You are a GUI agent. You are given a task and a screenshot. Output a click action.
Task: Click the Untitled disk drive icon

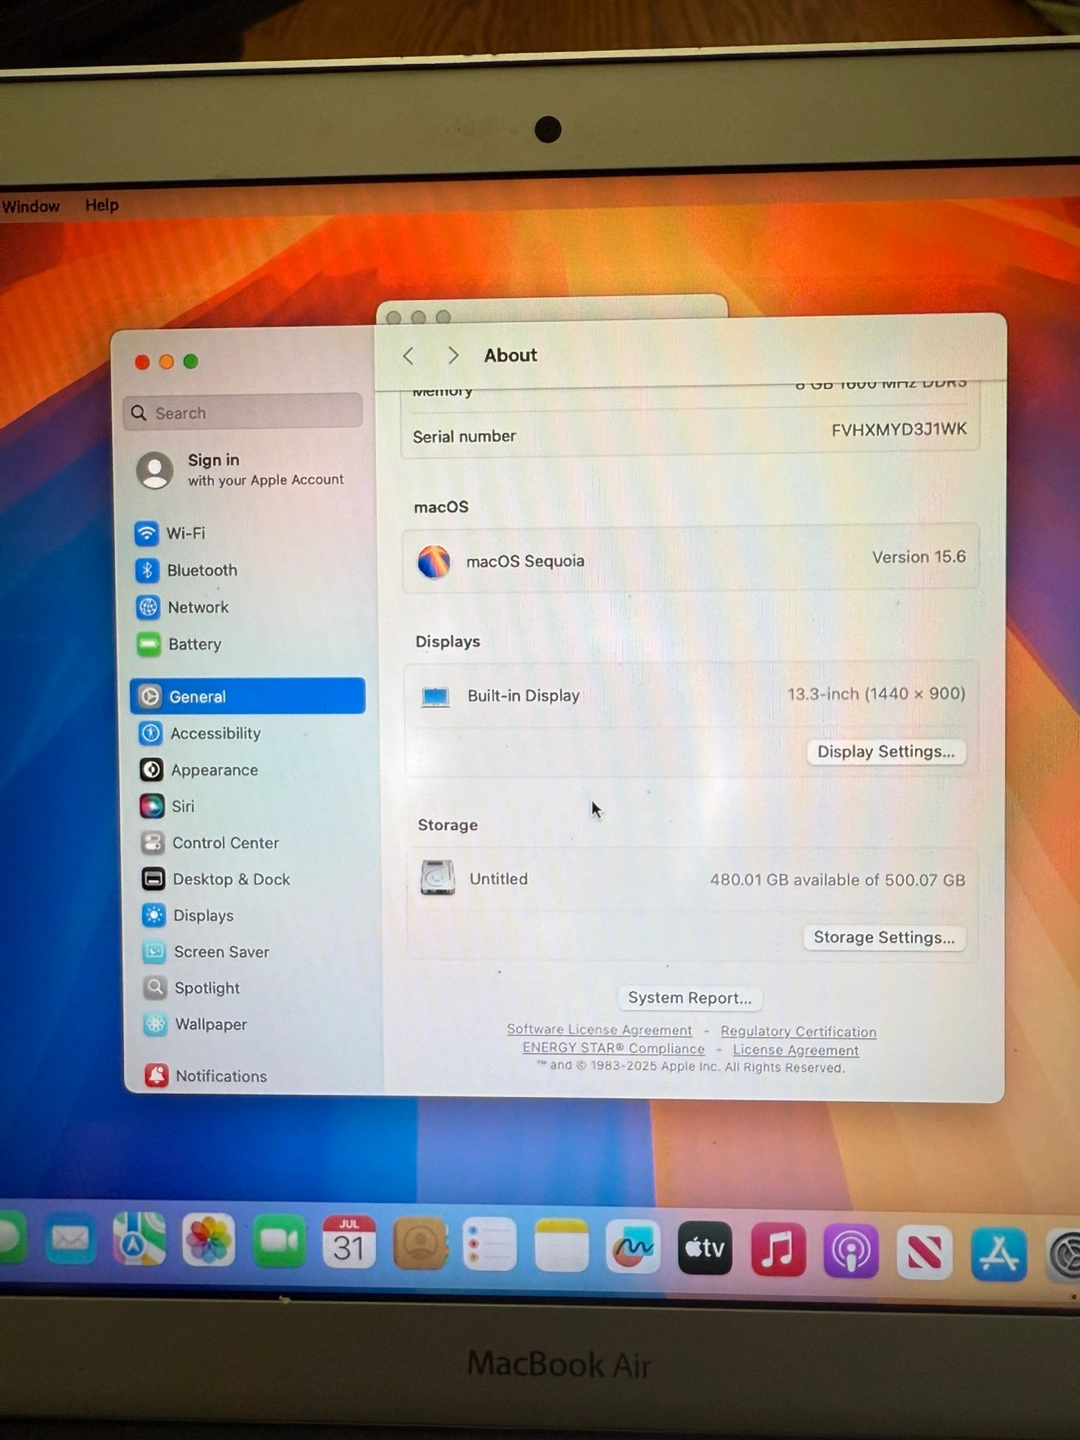pos(437,878)
